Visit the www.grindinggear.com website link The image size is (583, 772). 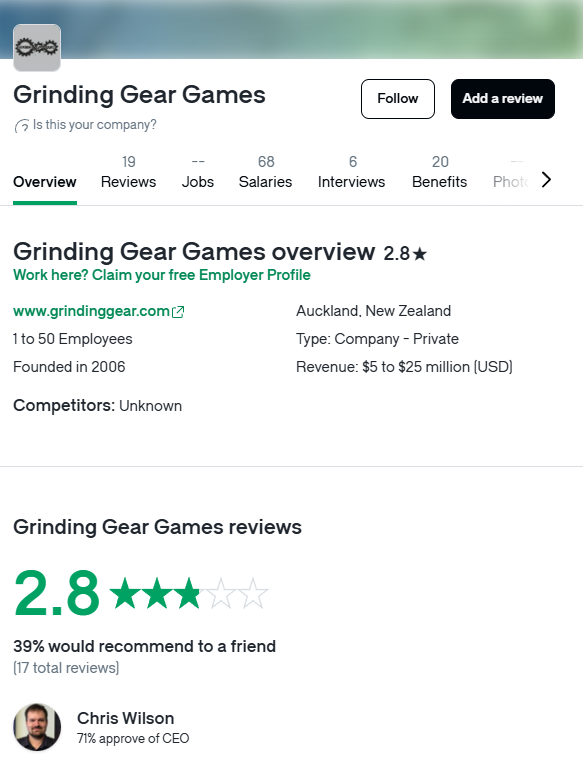[92, 311]
